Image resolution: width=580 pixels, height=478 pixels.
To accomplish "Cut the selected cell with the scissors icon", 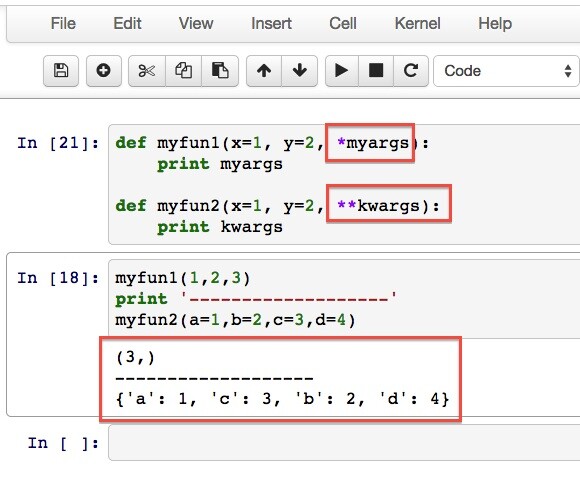I will click(147, 71).
